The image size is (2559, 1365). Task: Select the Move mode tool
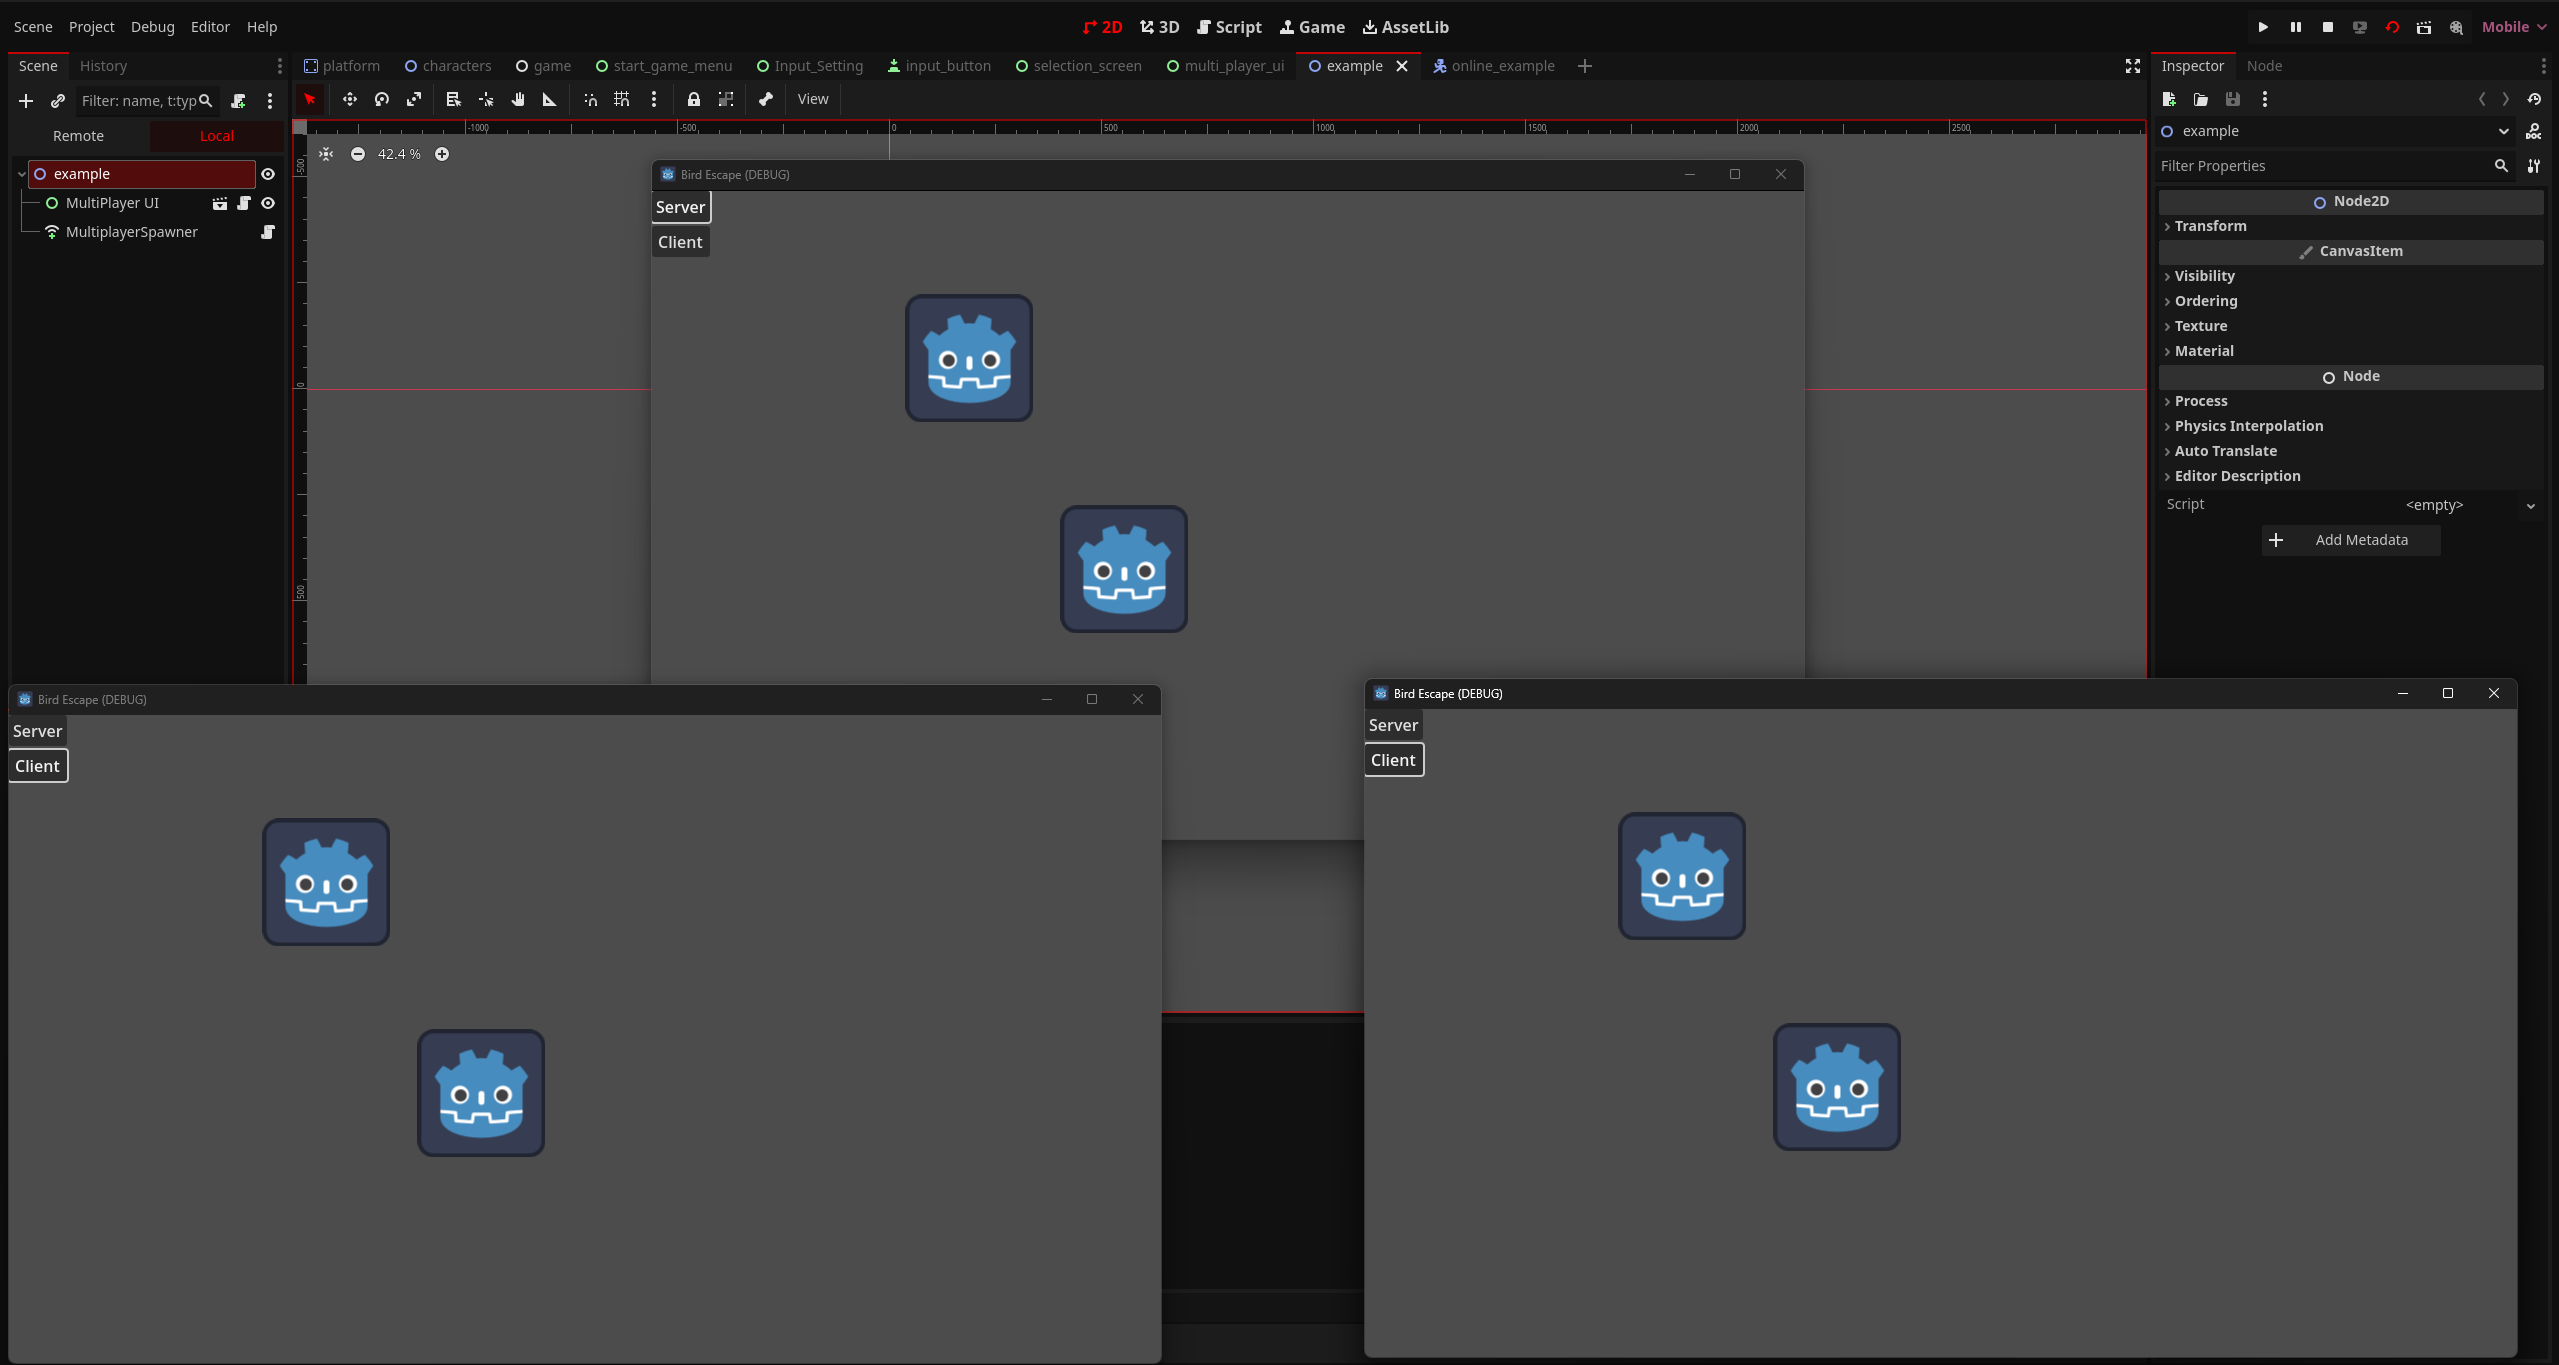pyautogui.click(x=349, y=99)
